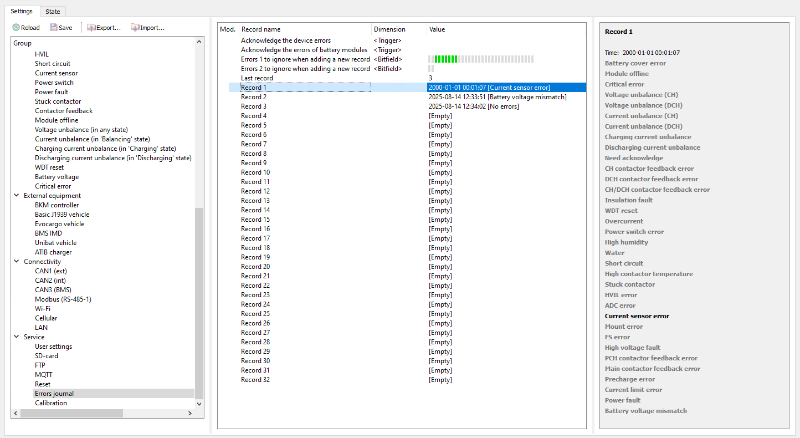The height and width of the screenshot is (438, 800).
Task: Open Wi-Fi connectivity settings
Action: (42, 309)
